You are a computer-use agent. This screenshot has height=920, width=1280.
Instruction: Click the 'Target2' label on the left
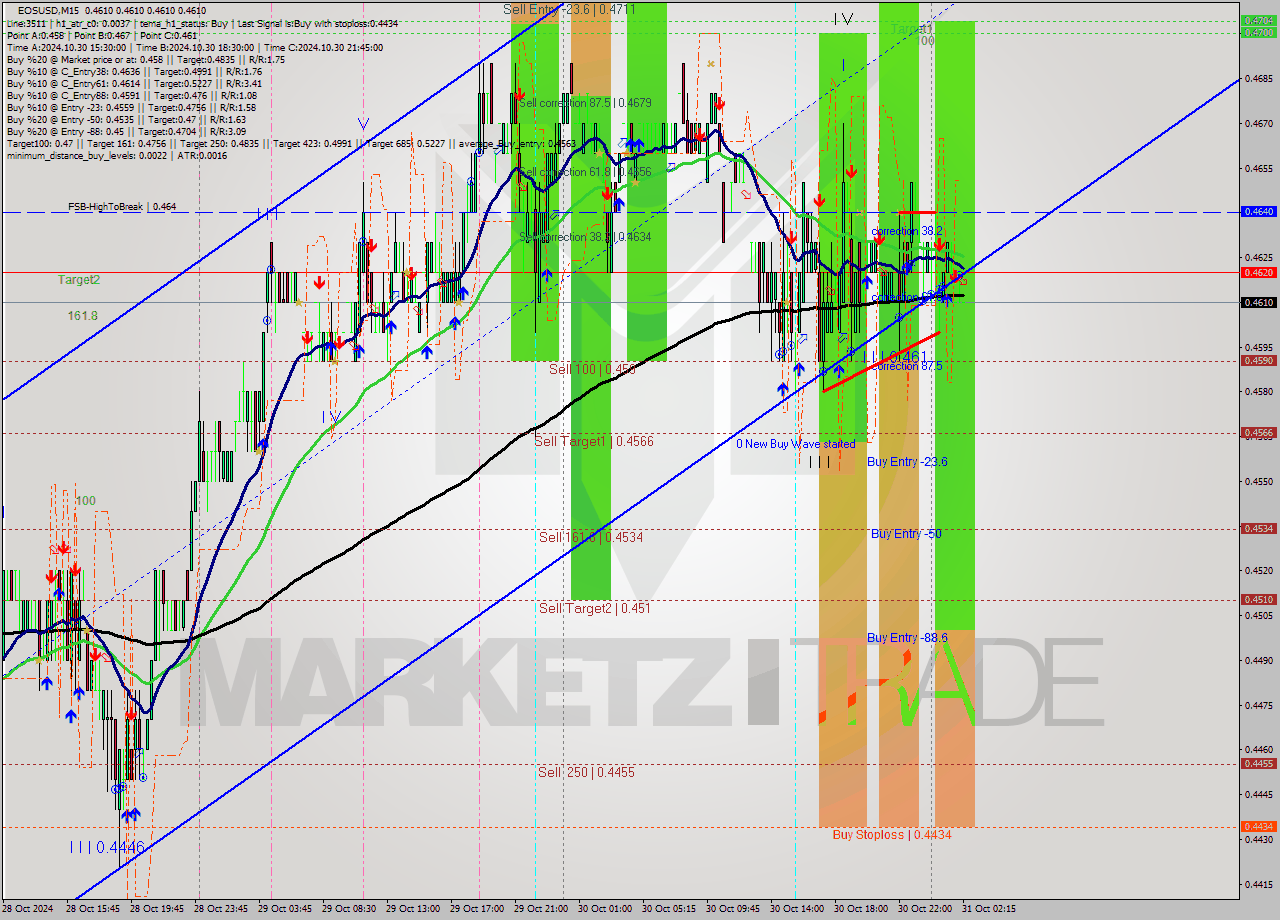coord(79,280)
